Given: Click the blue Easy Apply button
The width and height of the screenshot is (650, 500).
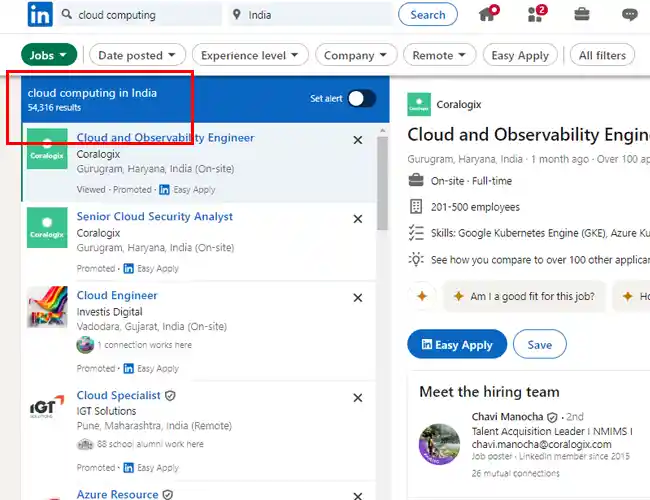Looking at the screenshot, I should click(457, 345).
